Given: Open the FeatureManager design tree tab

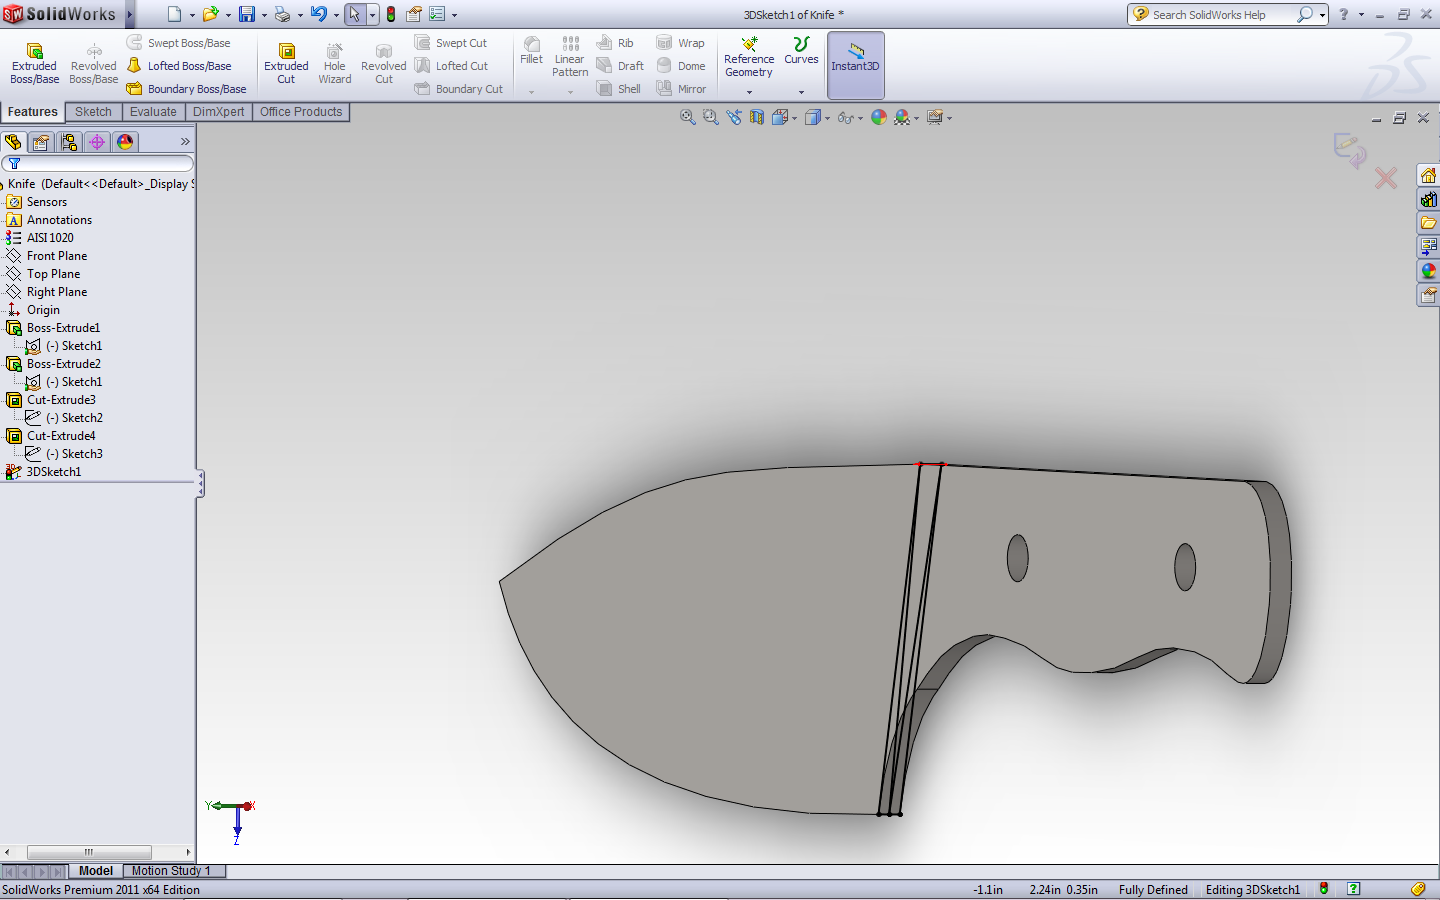Looking at the screenshot, I should click(x=13, y=142).
